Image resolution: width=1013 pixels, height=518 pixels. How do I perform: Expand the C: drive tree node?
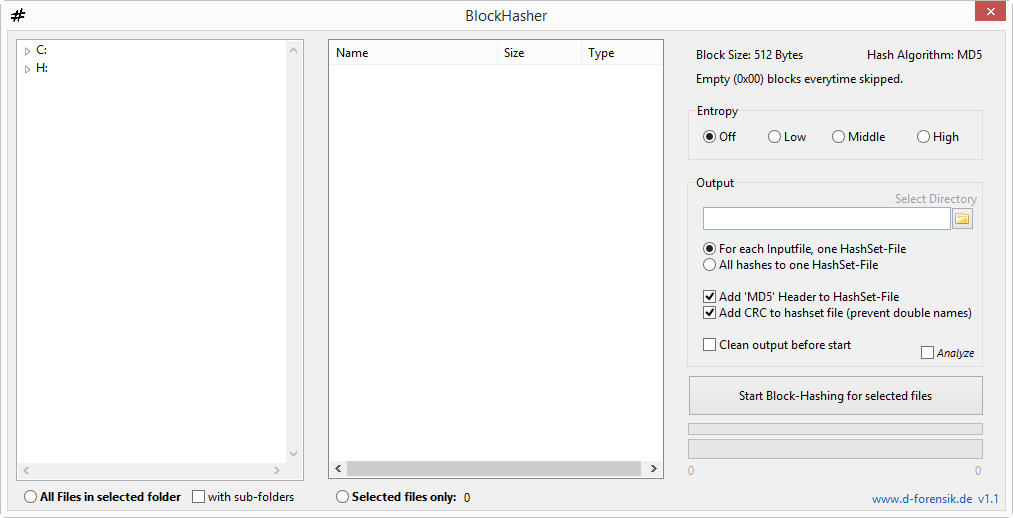click(28, 51)
